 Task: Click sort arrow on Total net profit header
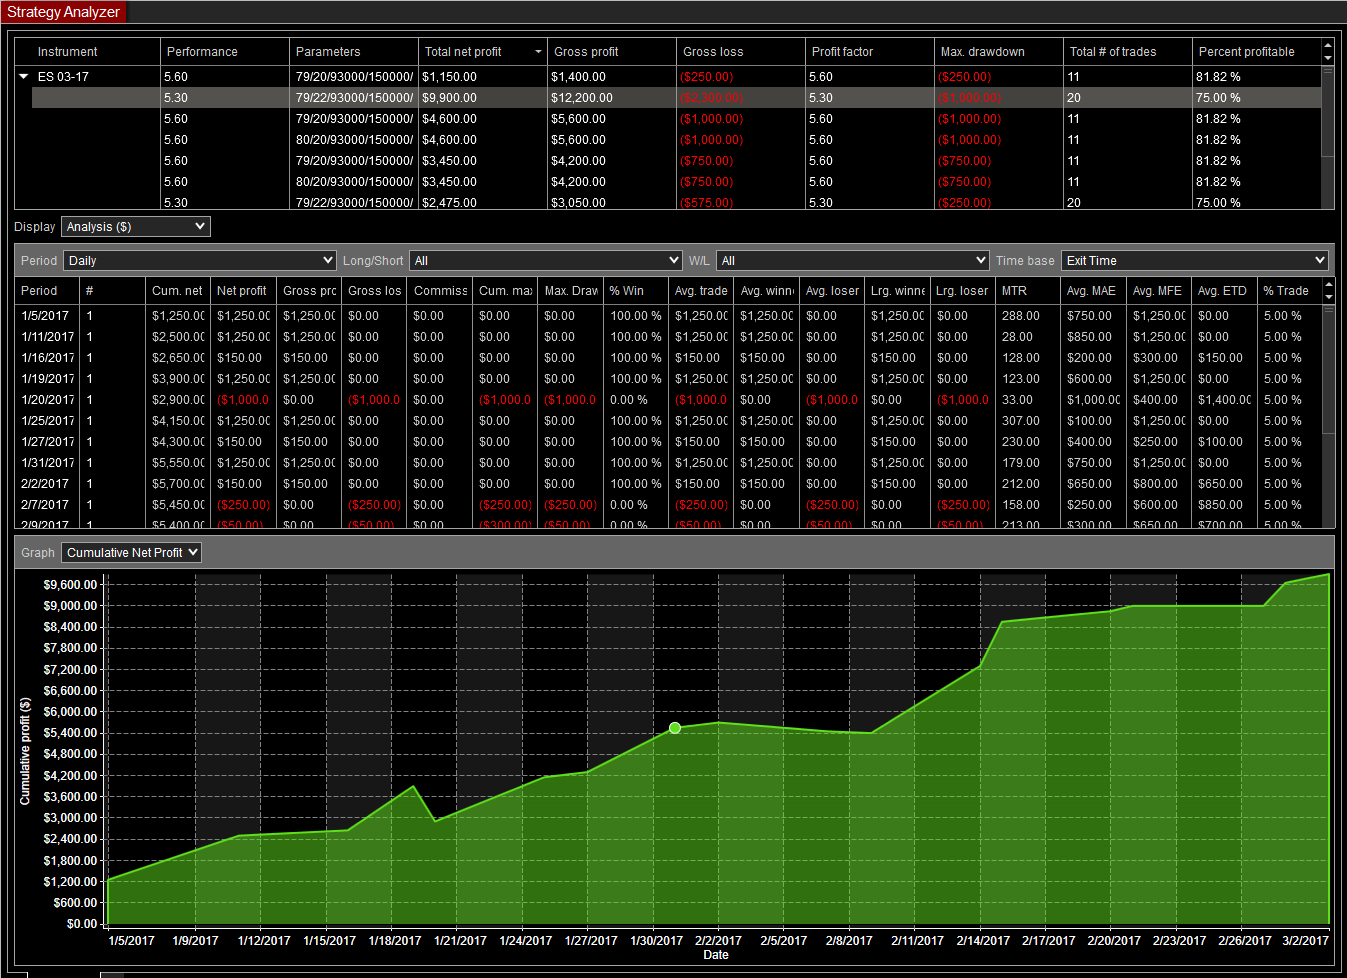[x=538, y=52]
